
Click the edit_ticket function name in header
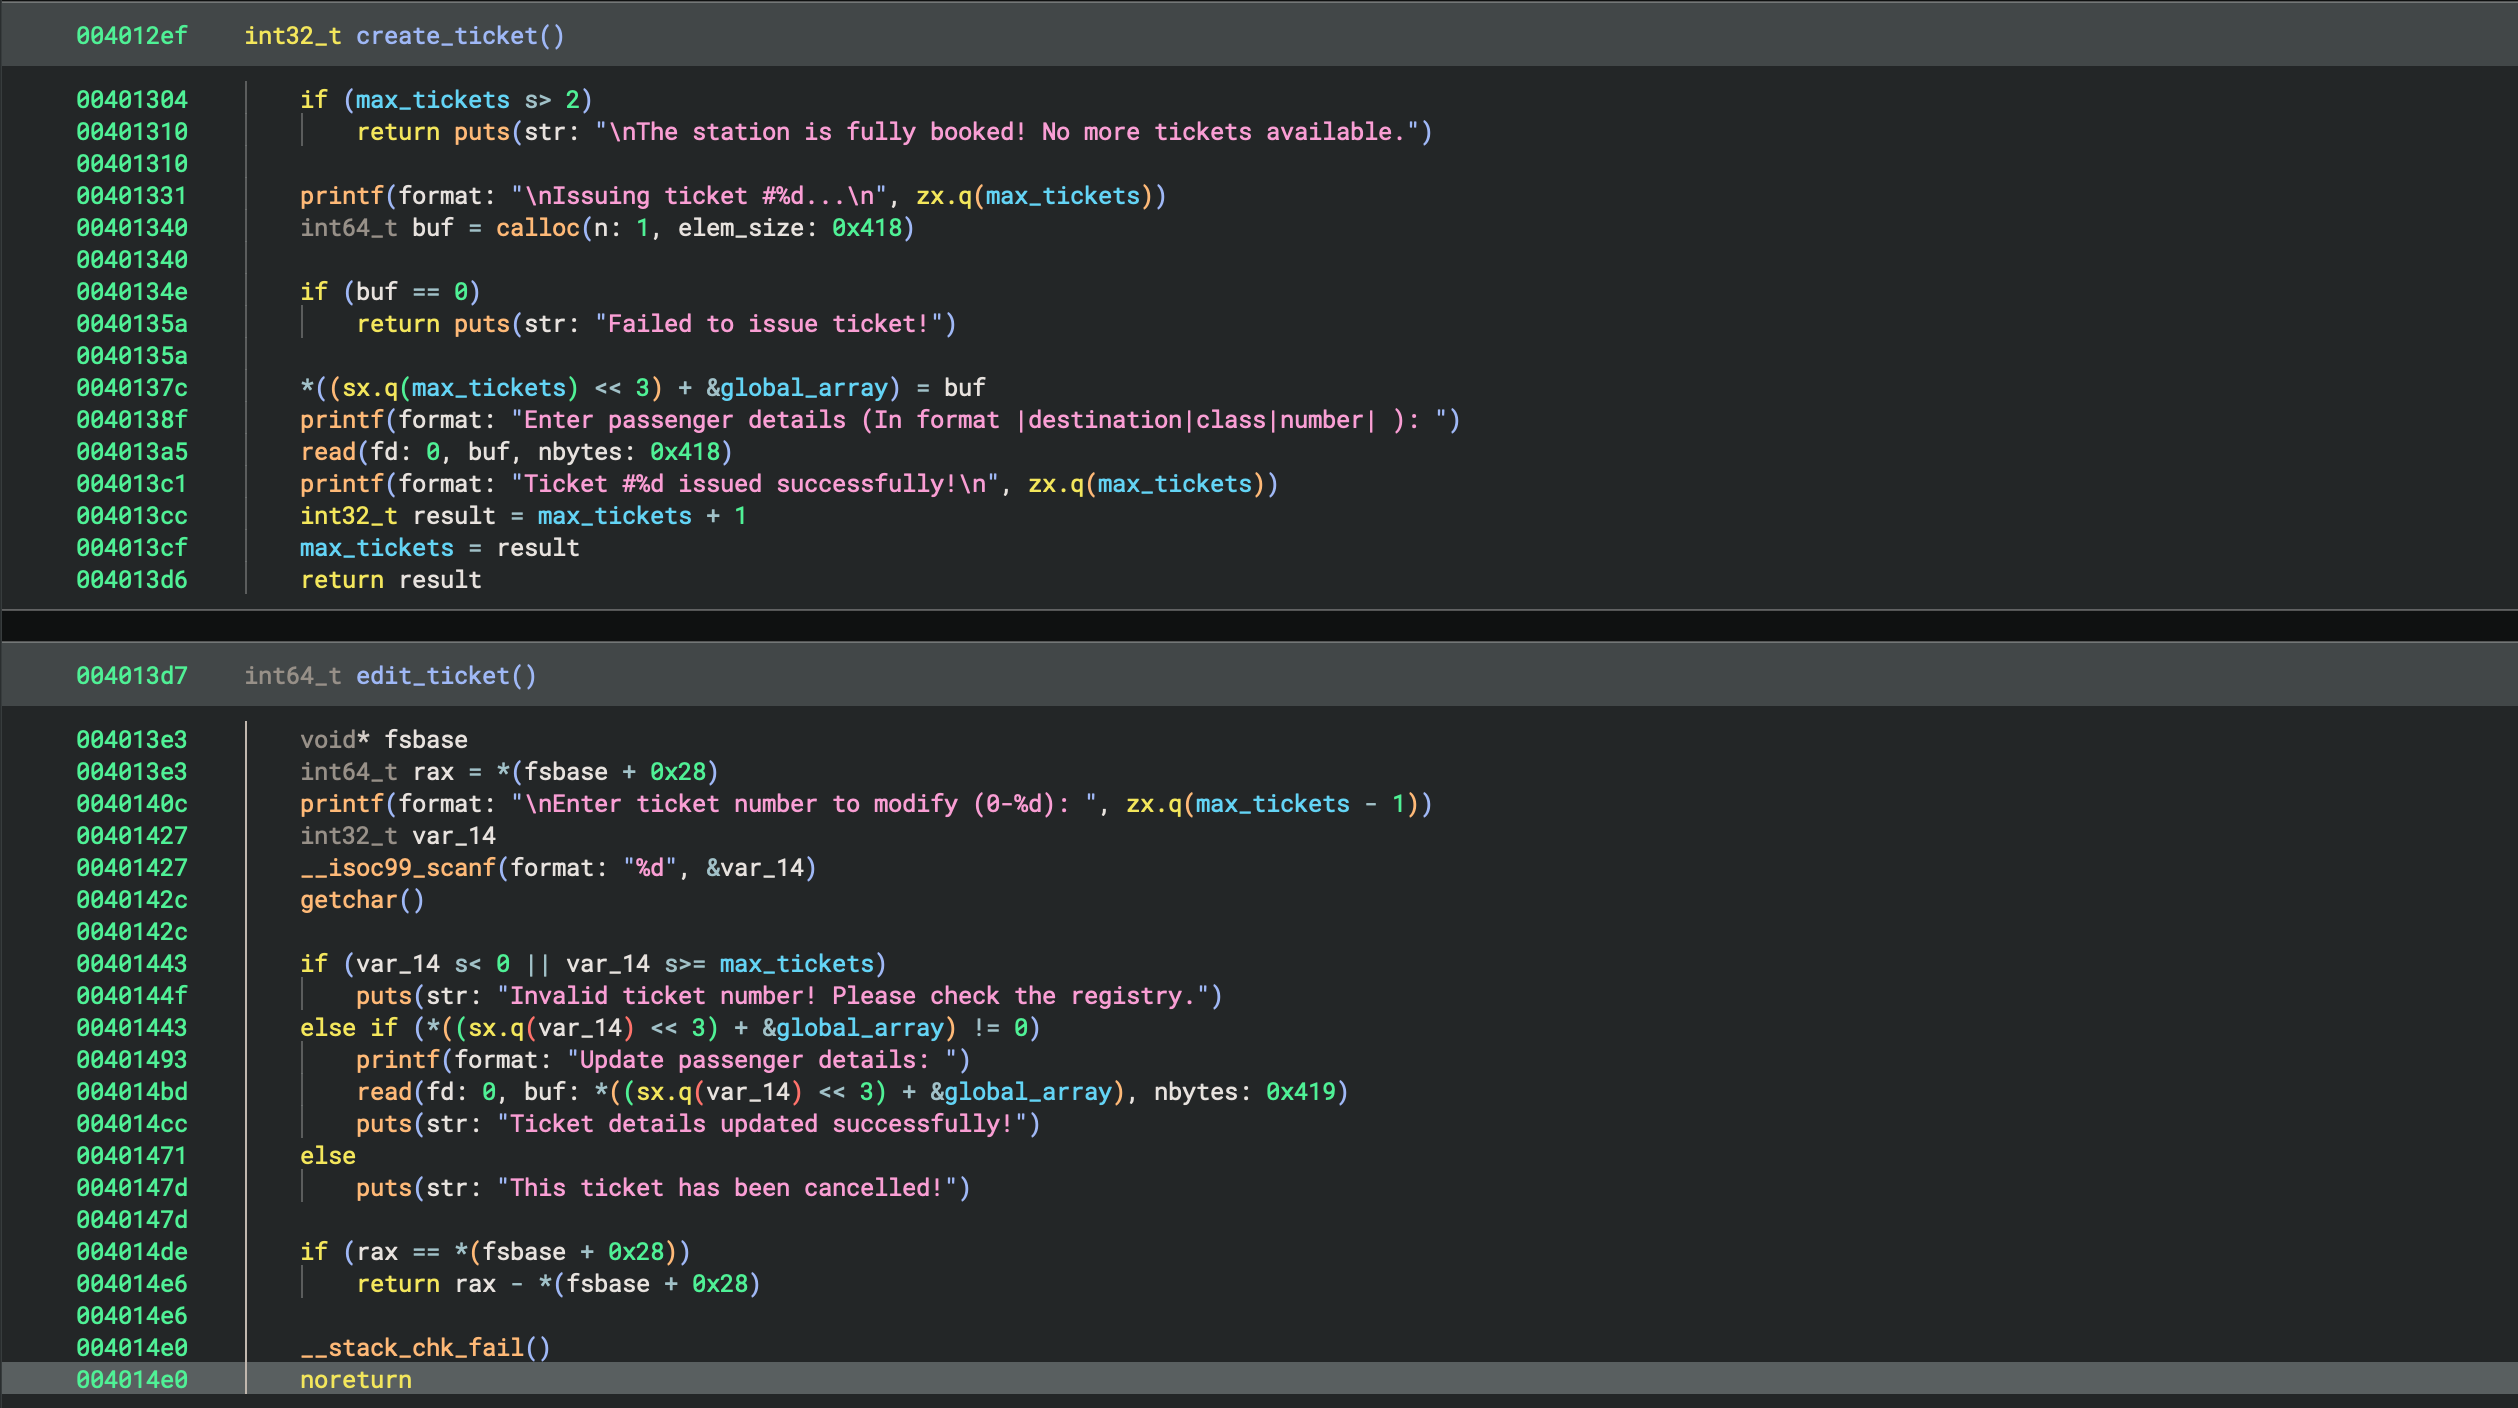click(x=432, y=676)
